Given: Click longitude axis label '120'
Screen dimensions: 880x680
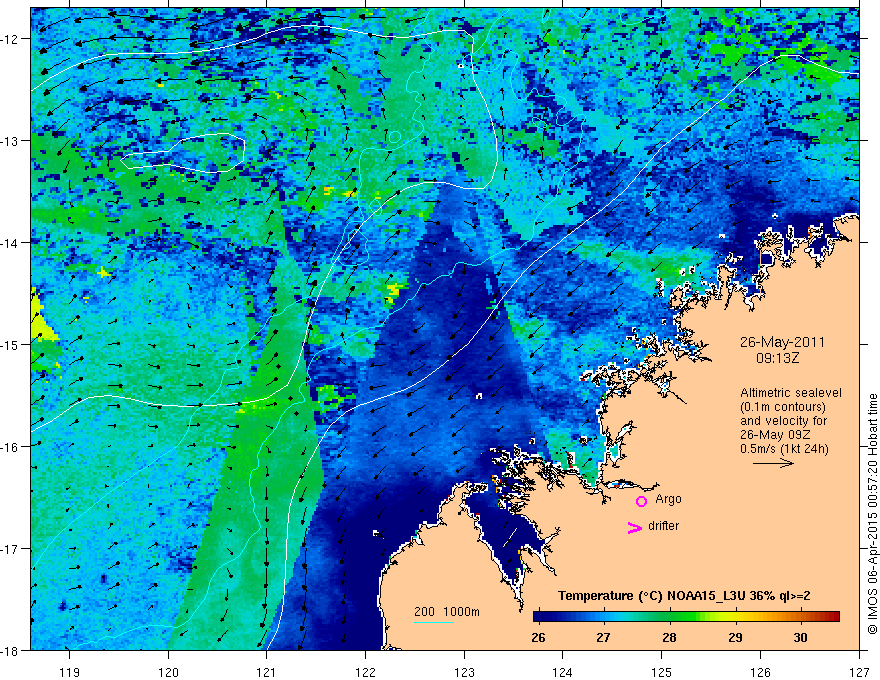Looking at the screenshot, I should click(x=168, y=672).
